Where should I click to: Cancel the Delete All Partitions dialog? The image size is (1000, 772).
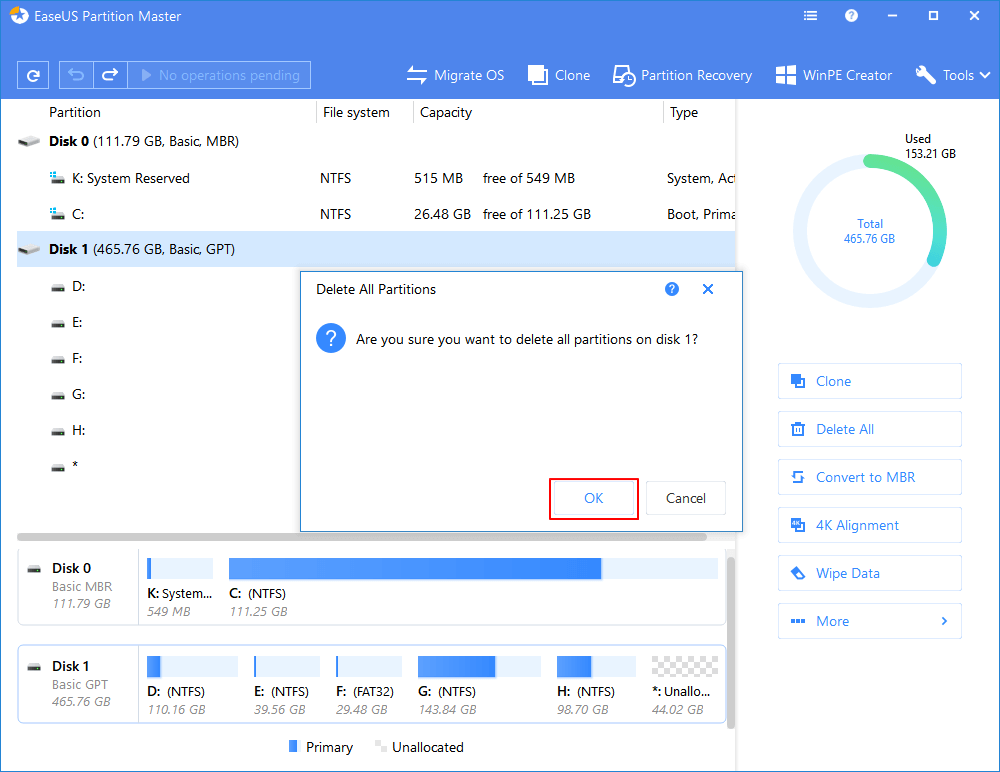point(685,497)
